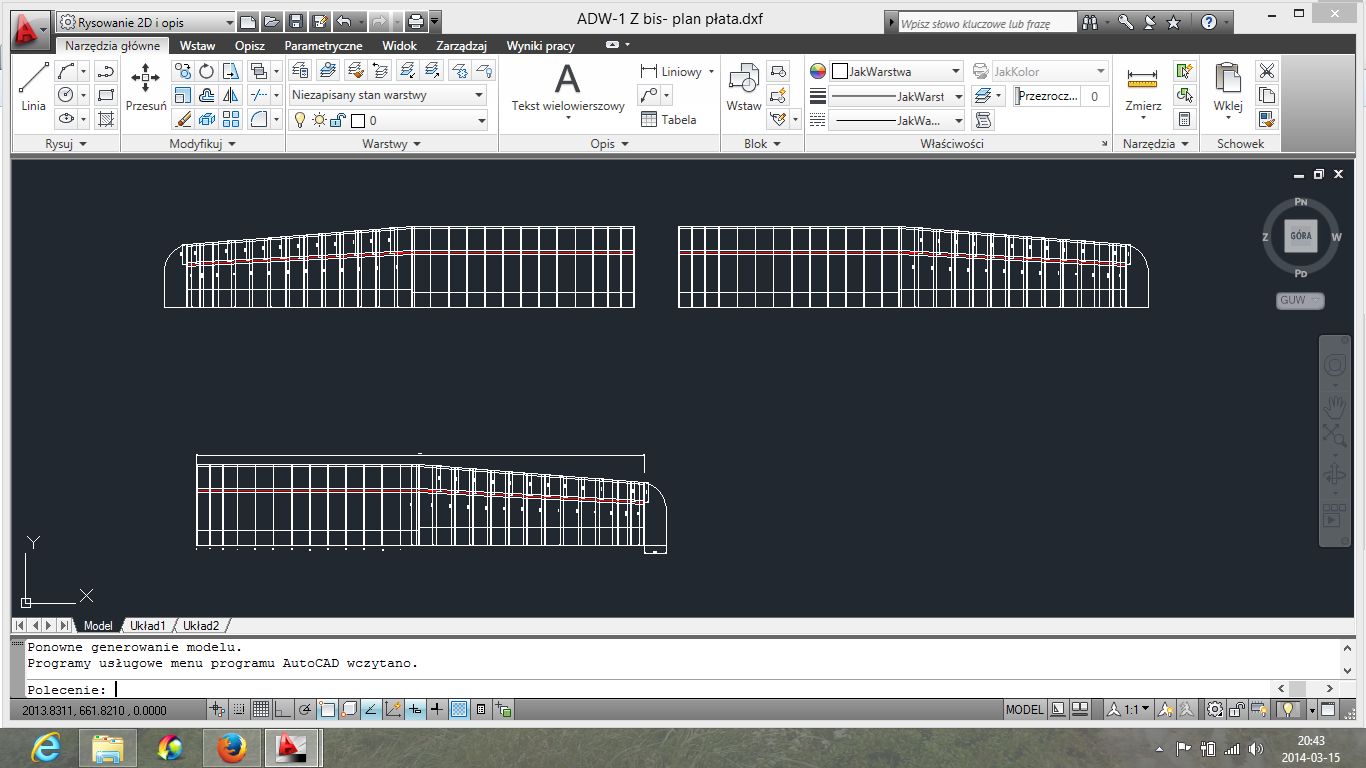Insert a Tabela table

[x=668, y=119]
